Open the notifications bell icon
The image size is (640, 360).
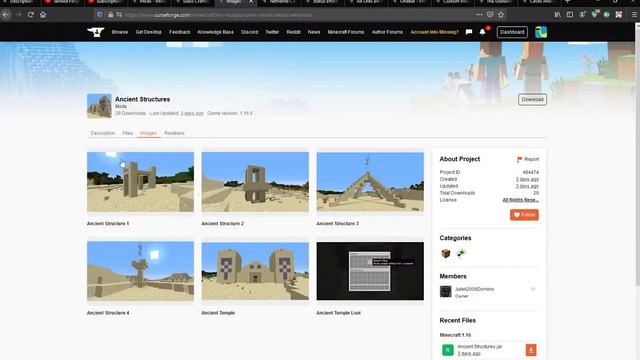point(482,32)
